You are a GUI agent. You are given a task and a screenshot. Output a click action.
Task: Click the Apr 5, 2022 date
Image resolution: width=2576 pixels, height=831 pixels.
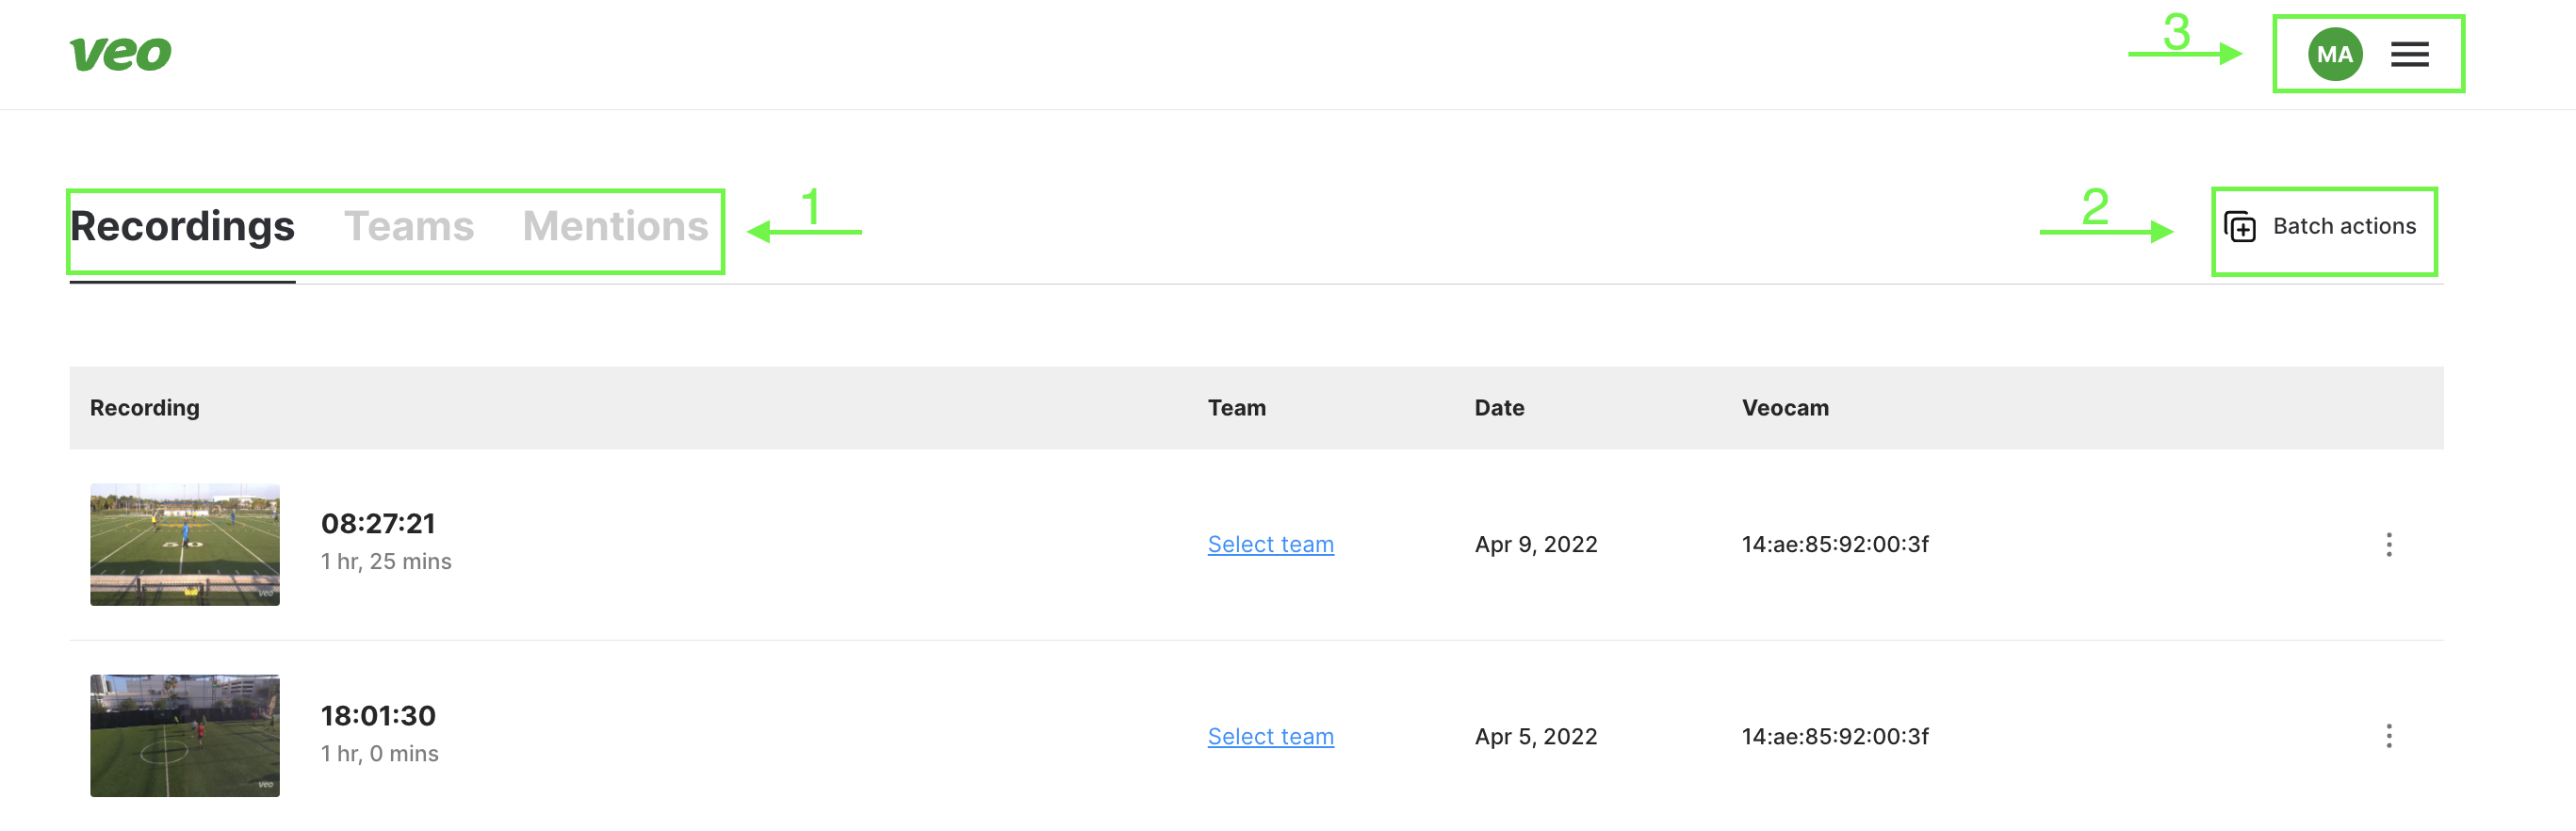[x=1536, y=736]
